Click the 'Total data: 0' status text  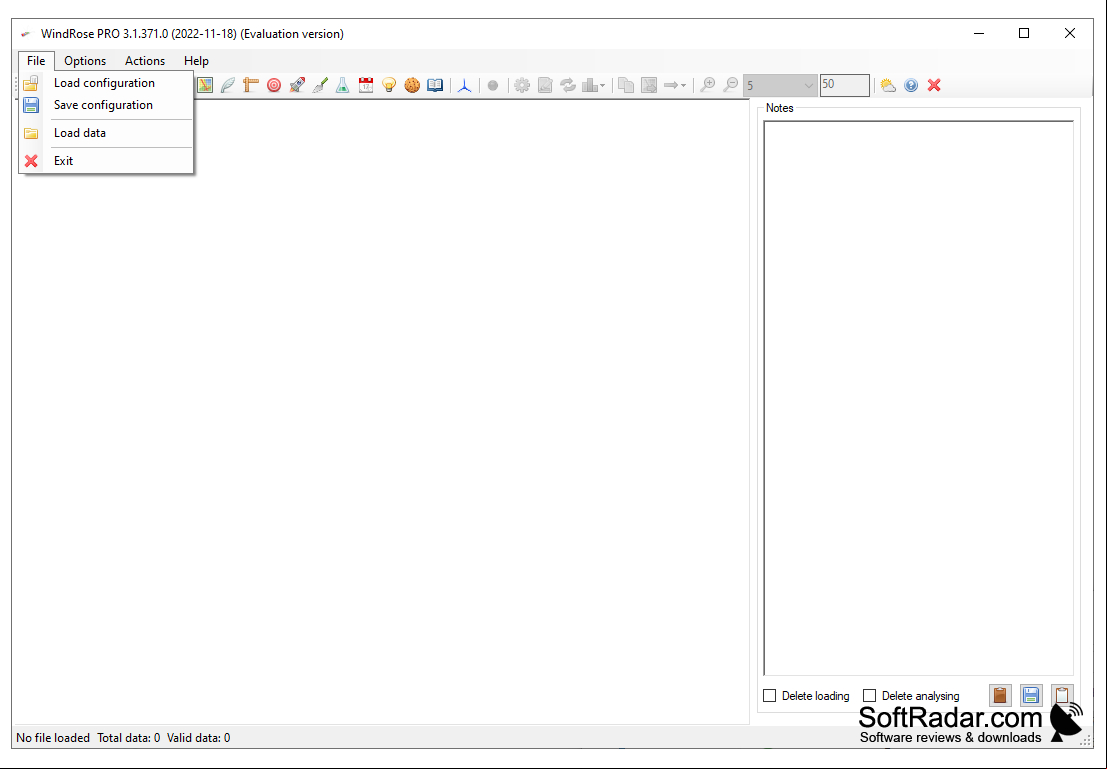(x=128, y=738)
